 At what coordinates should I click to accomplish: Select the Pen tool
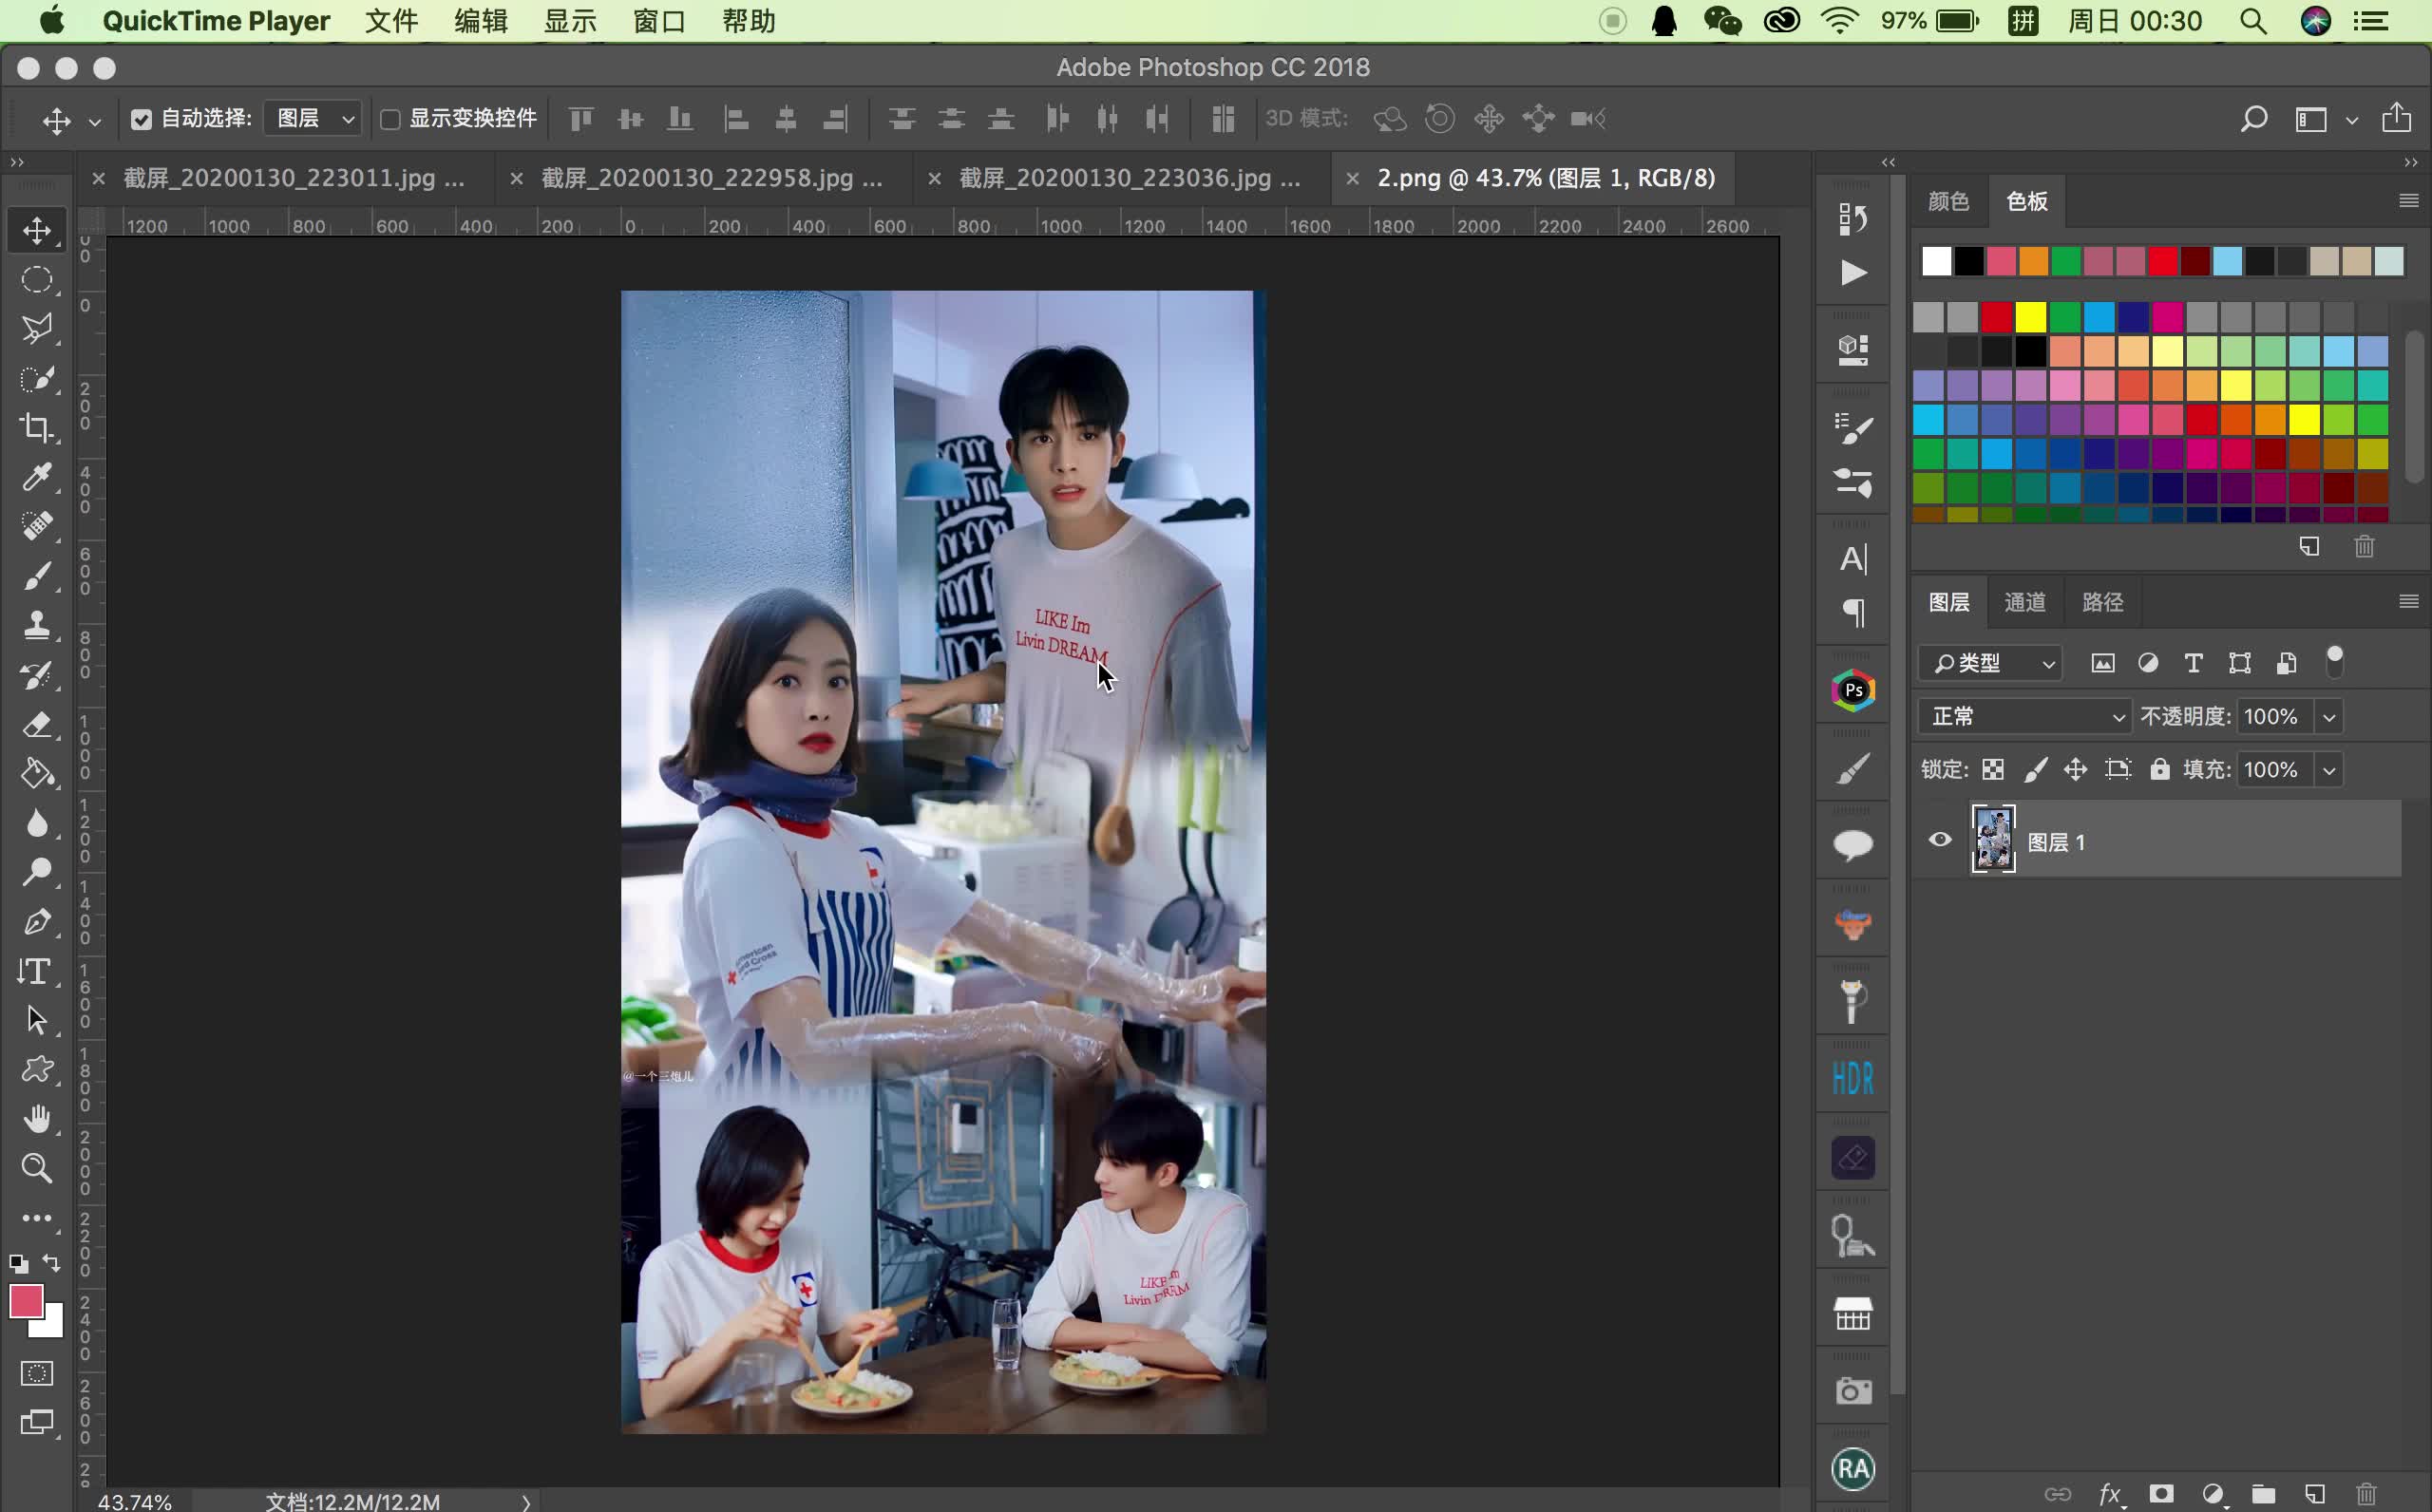pyautogui.click(x=37, y=921)
